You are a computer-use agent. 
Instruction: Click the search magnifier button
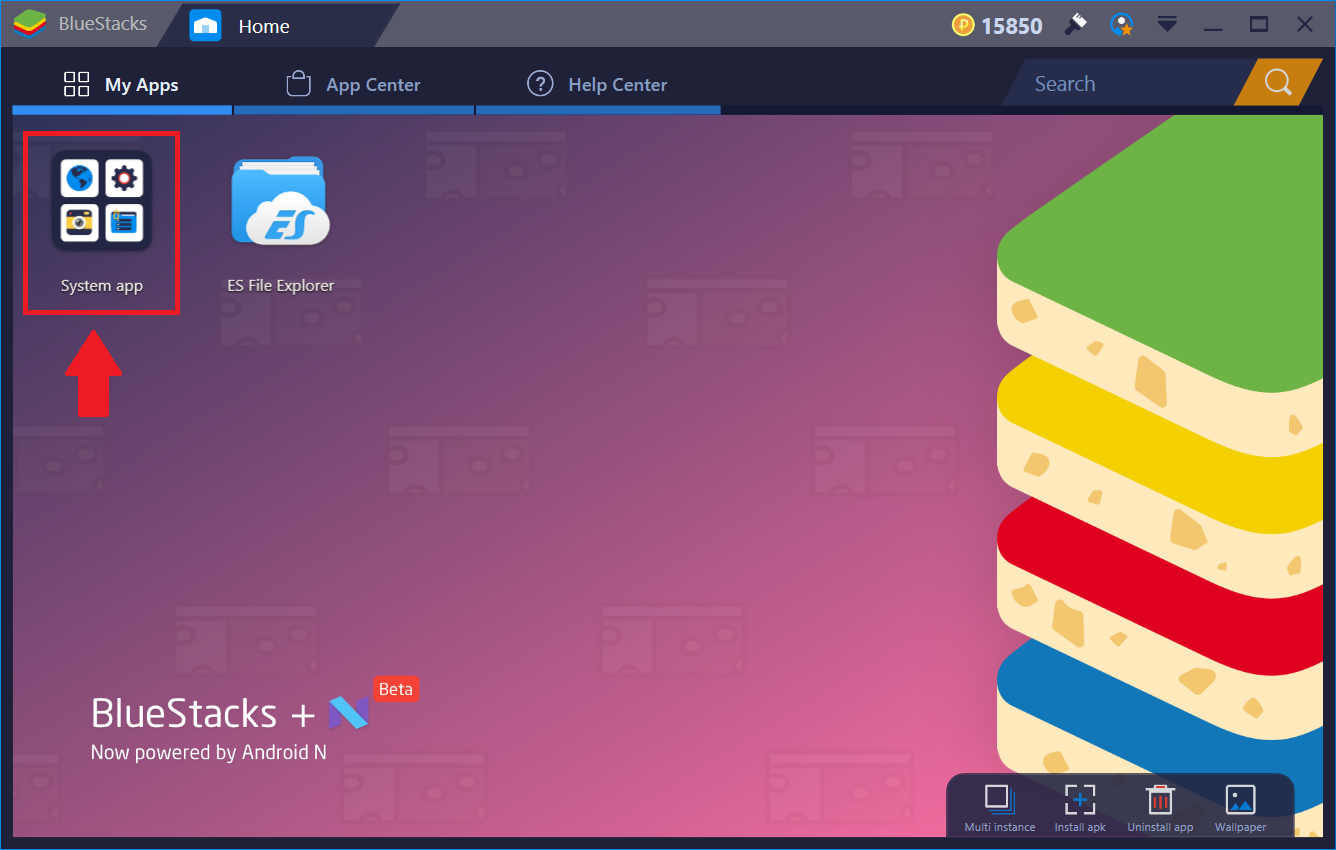point(1278,83)
